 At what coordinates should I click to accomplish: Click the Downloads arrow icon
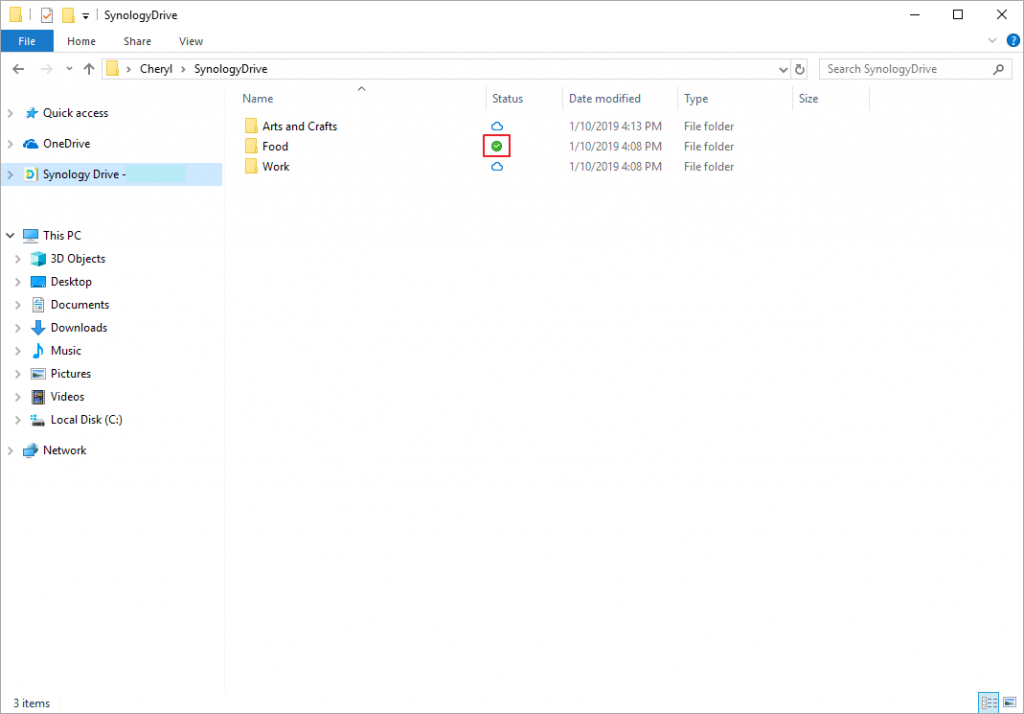tap(39, 327)
